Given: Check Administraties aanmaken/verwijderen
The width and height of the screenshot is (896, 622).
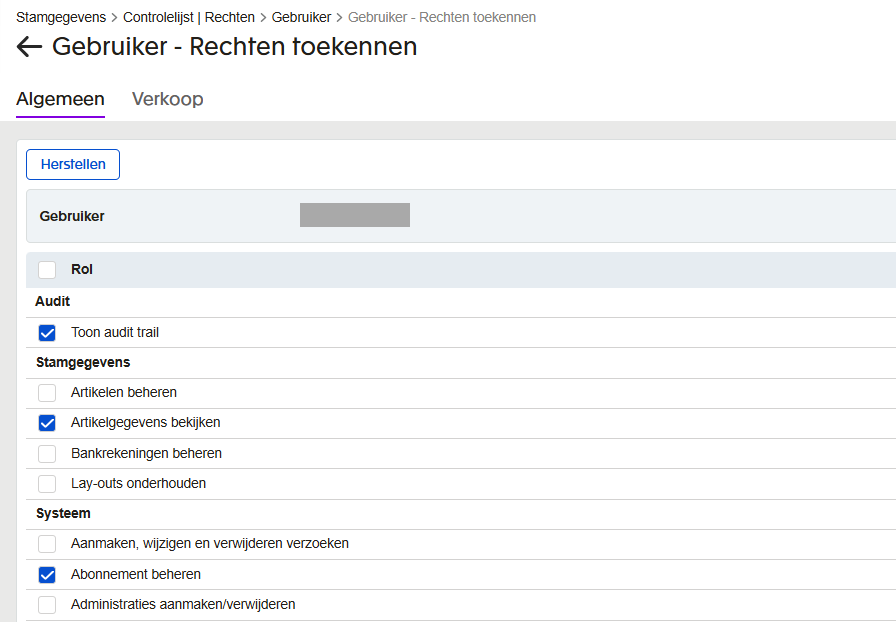Looking at the screenshot, I should tap(47, 605).
